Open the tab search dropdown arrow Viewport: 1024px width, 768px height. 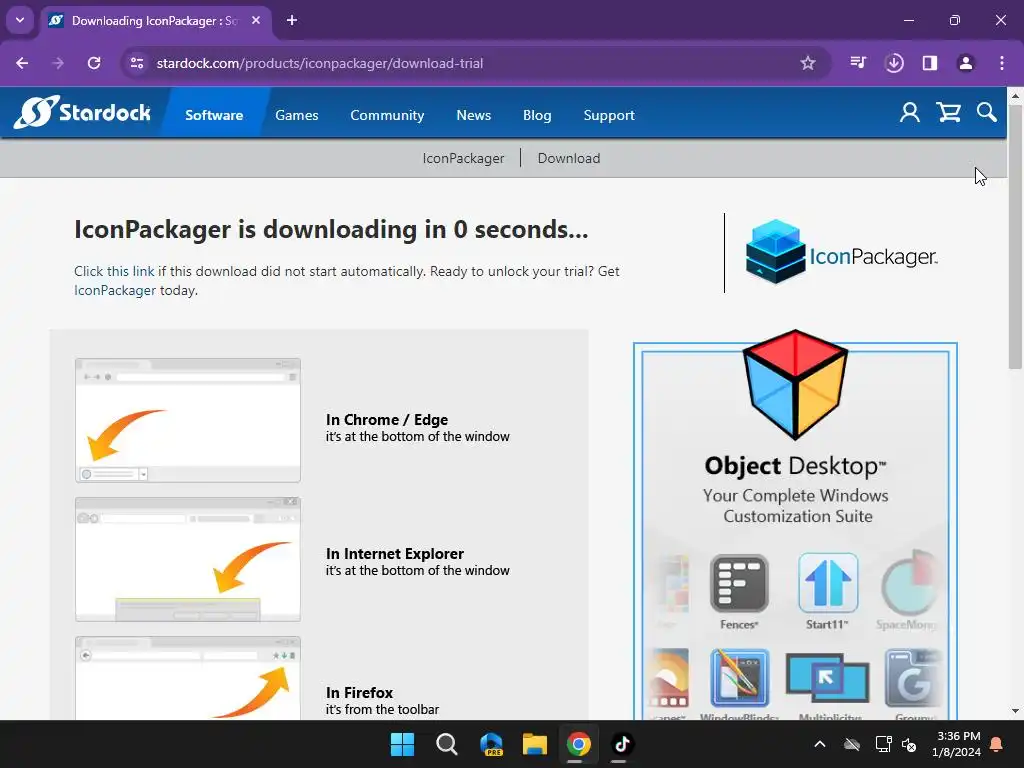20,20
